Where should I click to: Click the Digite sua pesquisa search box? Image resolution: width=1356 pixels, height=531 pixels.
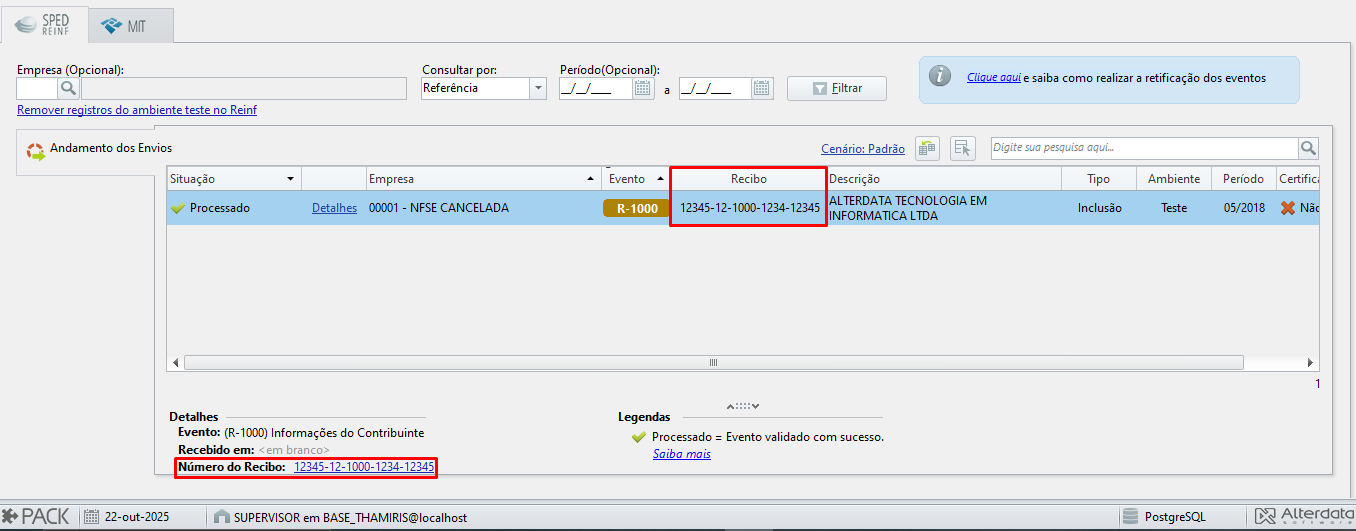click(1144, 148)
